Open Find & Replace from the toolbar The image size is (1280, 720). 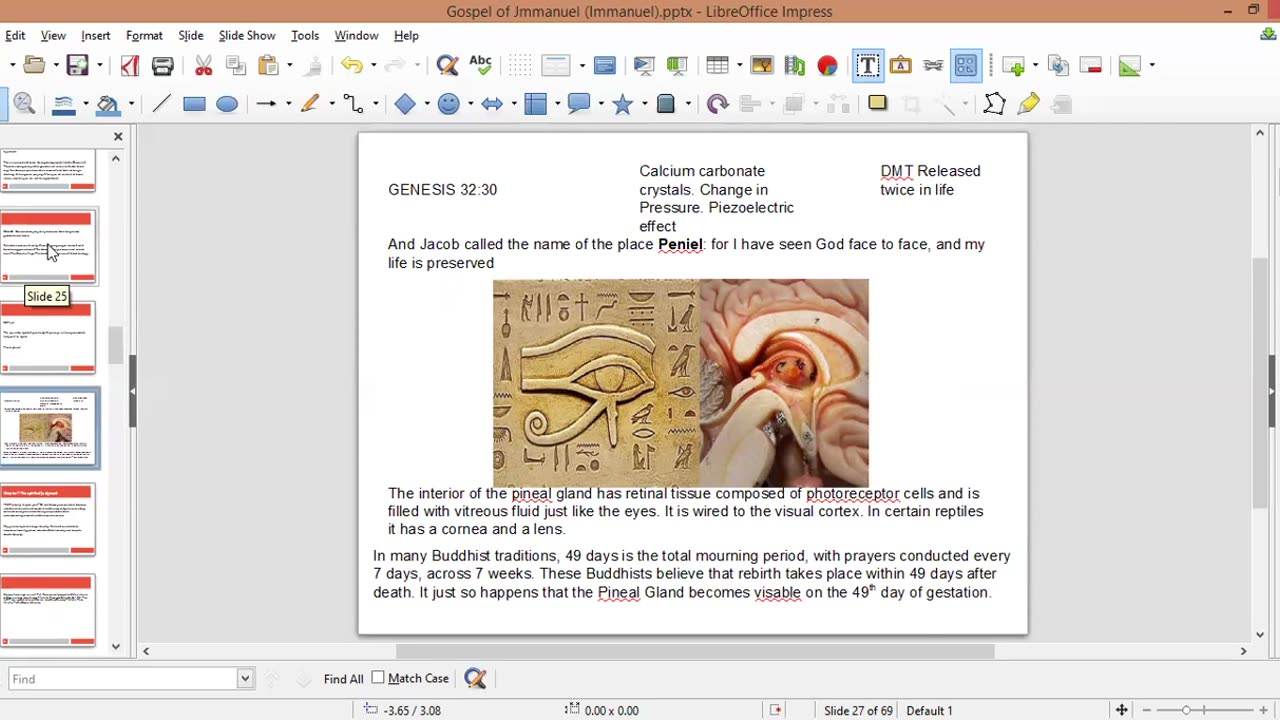click(447, 66)
